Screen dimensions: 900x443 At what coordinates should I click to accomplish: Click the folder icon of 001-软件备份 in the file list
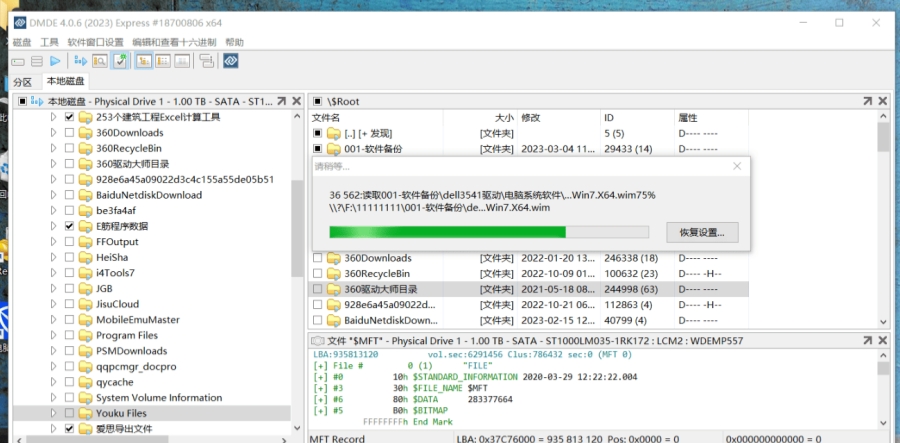[x=333, y=149]
